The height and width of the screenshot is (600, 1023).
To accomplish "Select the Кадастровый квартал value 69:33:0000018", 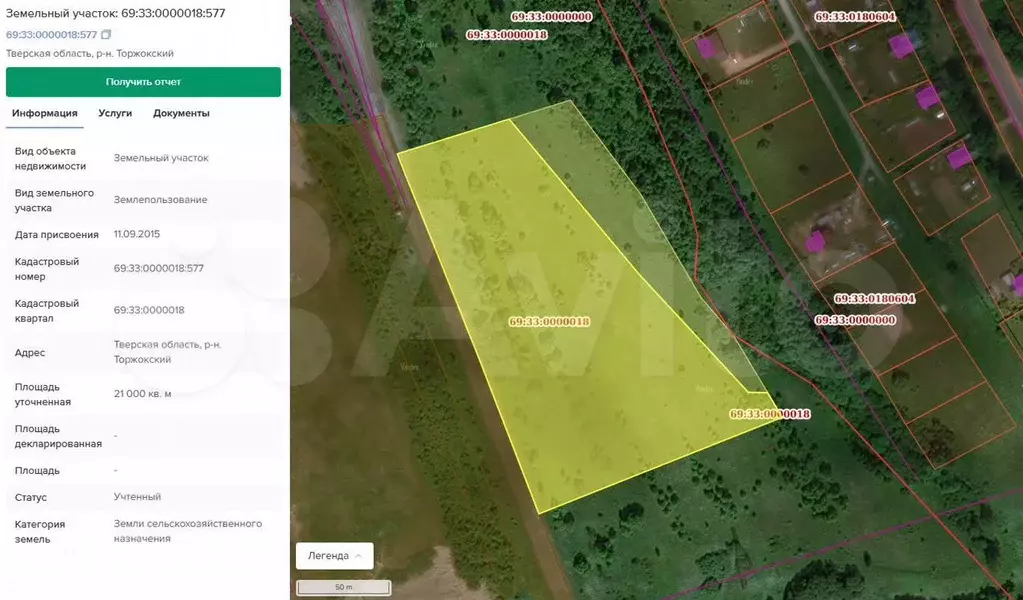I will (149, 310).
